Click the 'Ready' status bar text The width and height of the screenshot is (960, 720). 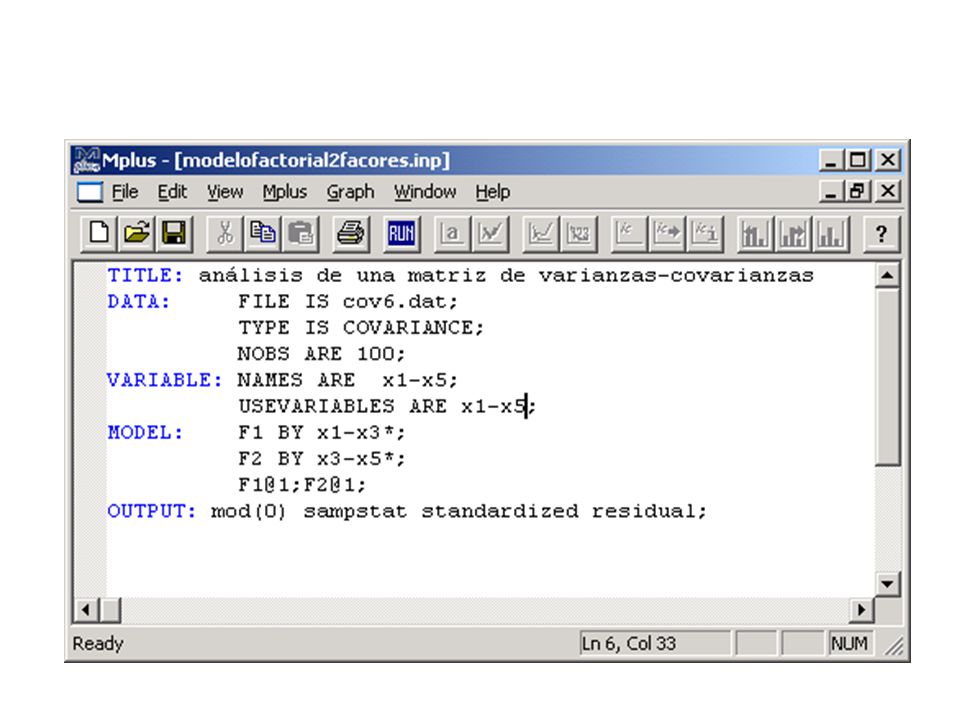[x=98, y=643]
